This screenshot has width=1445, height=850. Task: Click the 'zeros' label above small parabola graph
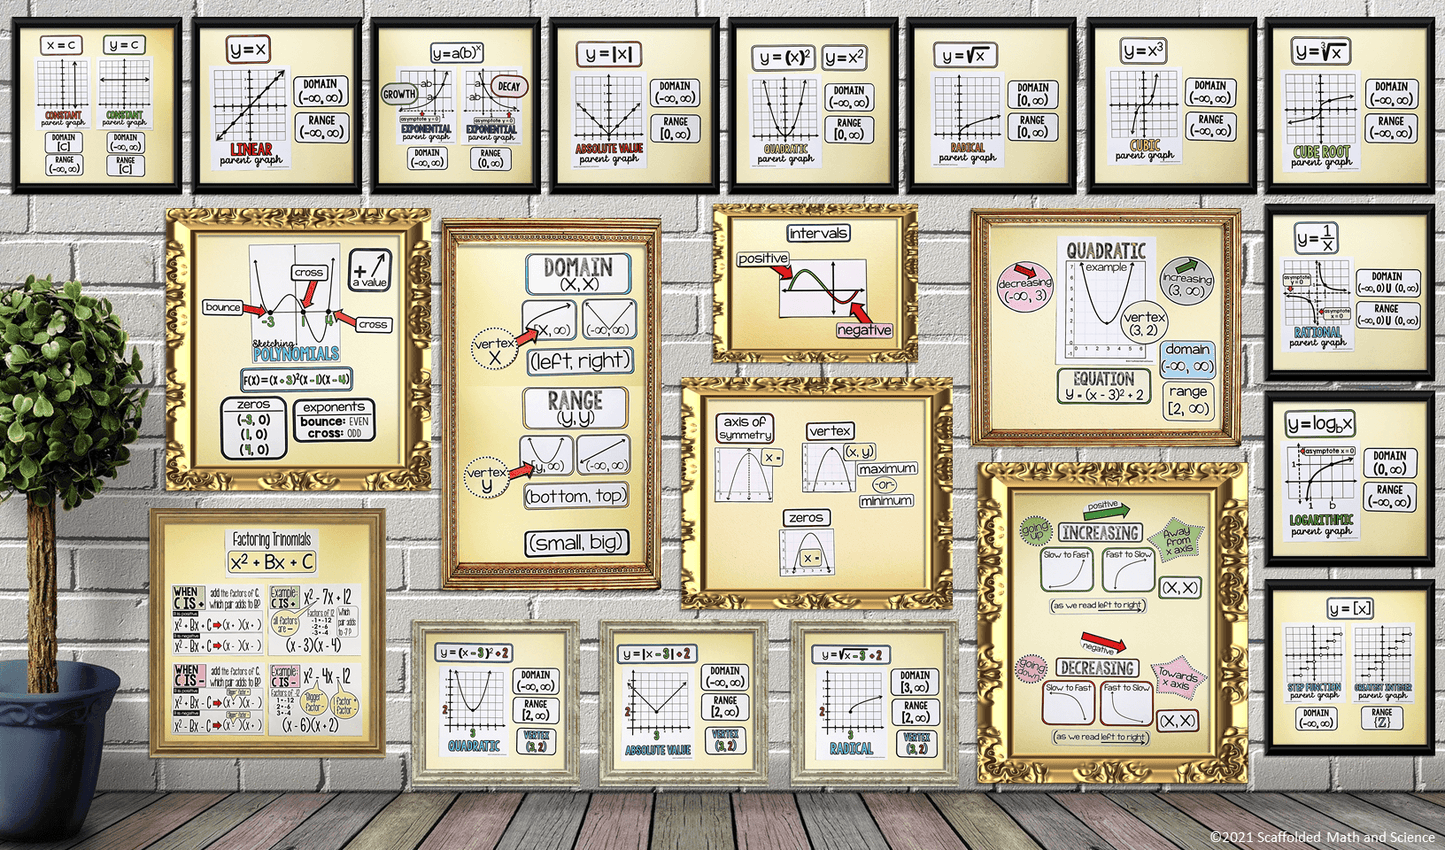(805, 517)
